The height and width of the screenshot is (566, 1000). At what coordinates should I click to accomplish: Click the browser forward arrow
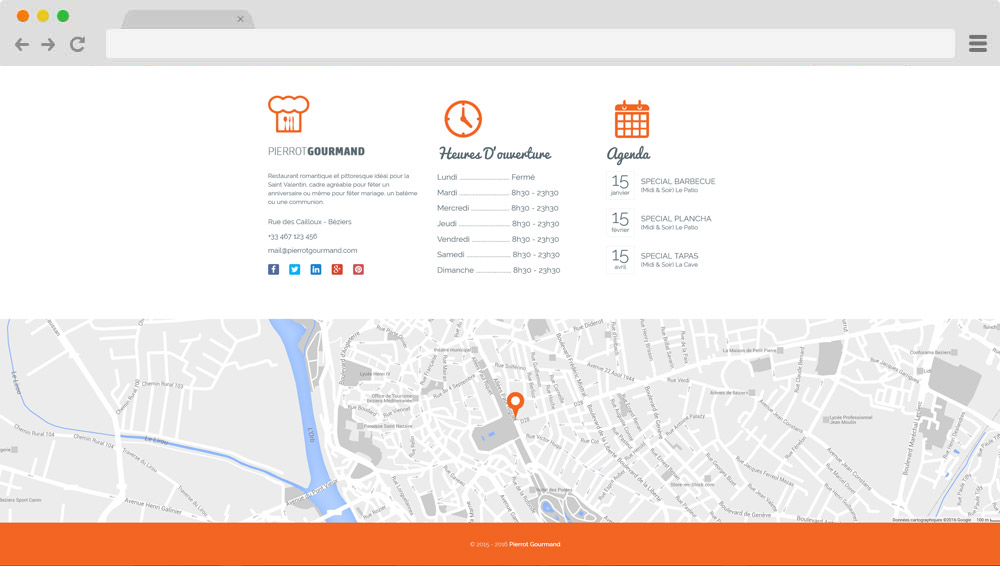[48, 44]
